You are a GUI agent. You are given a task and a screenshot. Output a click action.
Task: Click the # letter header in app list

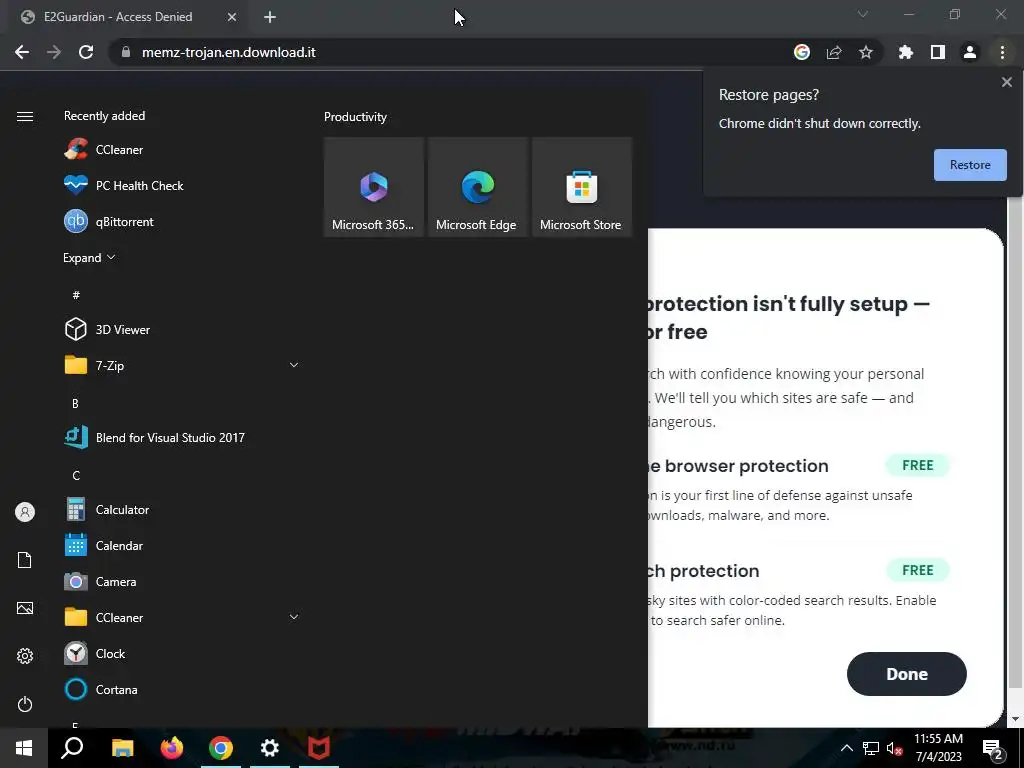pyautogui.click(x=76, y=295)
